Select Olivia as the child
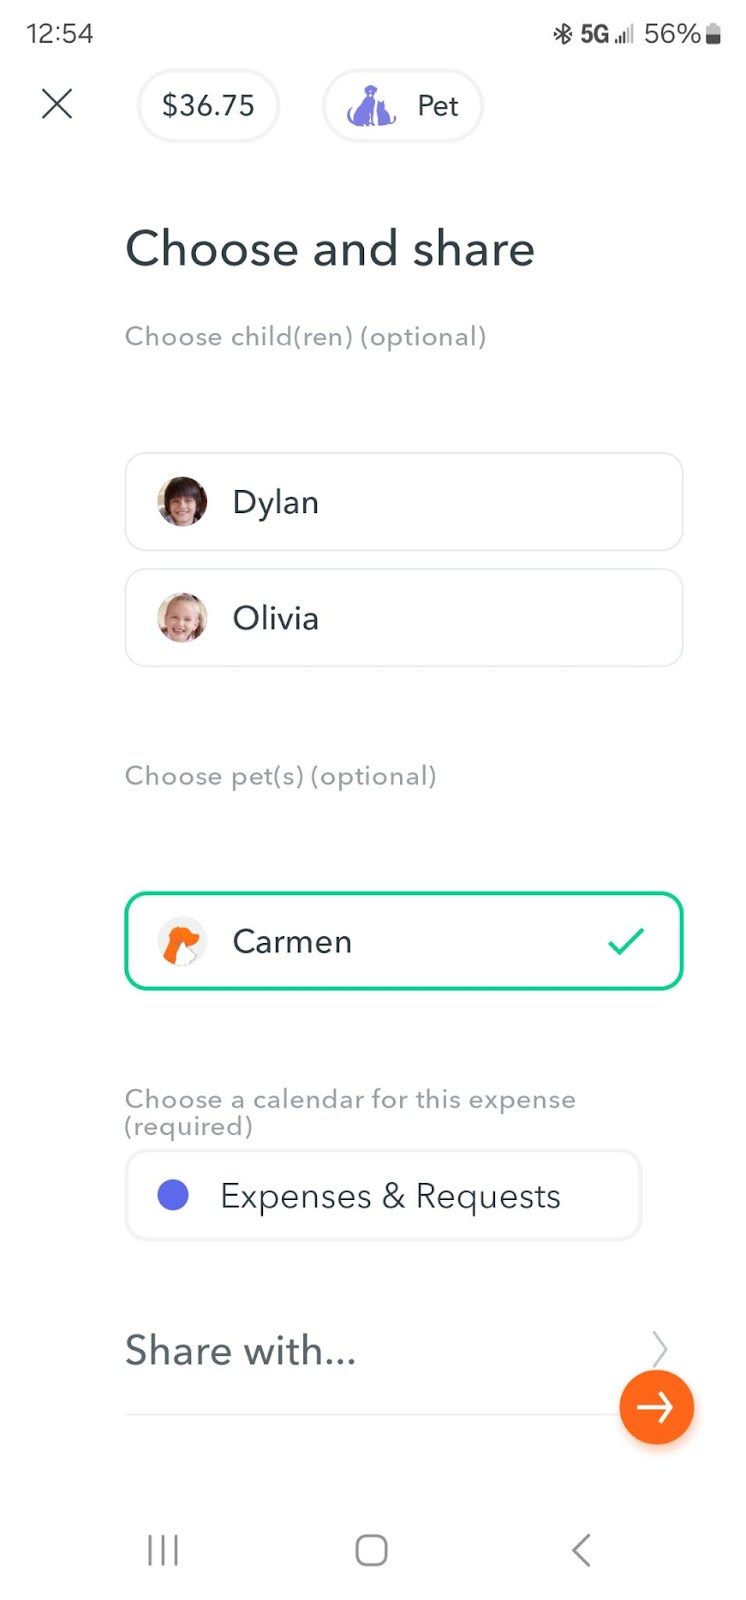The width and height of the screenshot is (746, 1600). (x=403, y=618)
